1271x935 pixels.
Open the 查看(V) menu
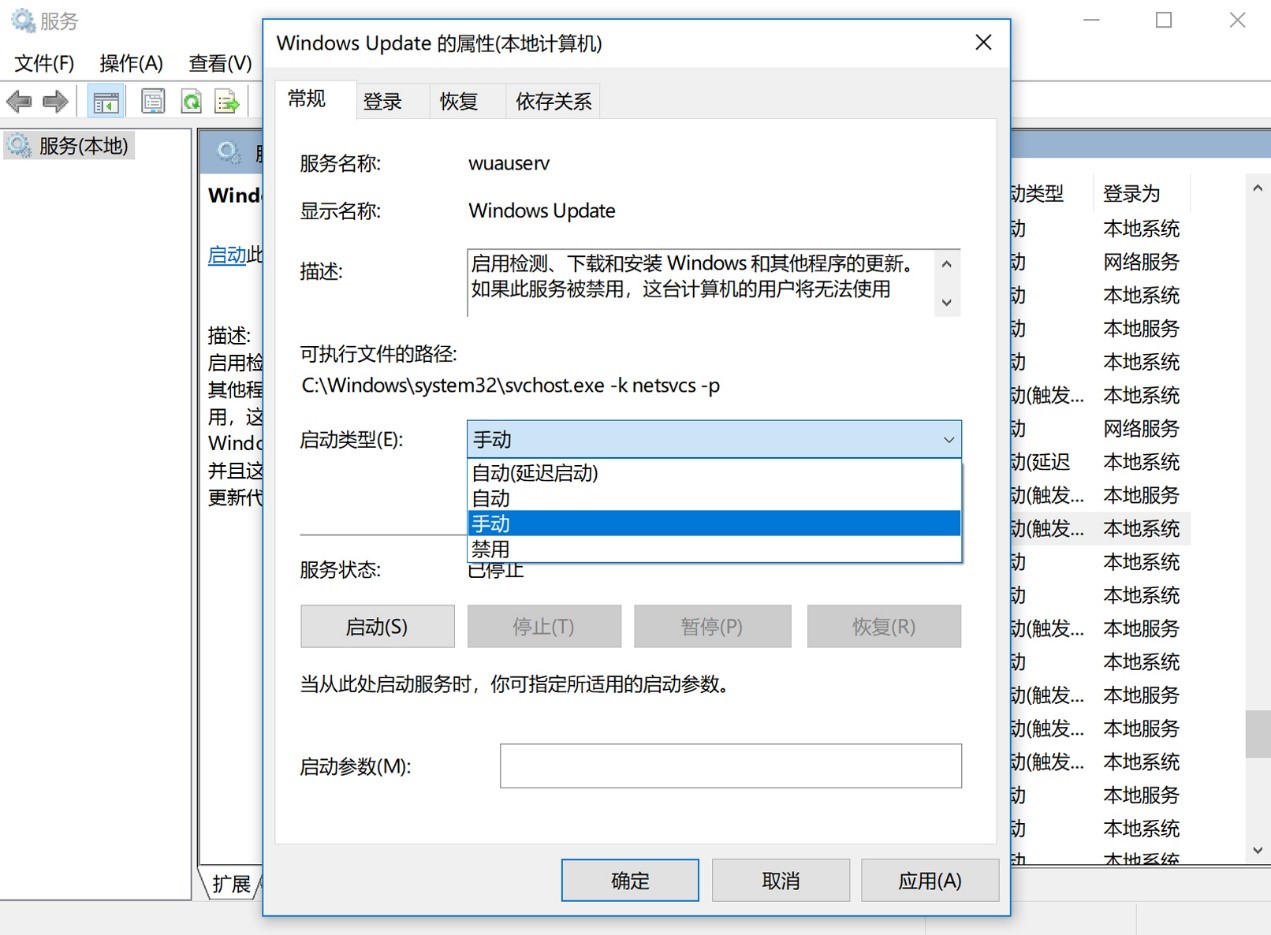point(219,62)
